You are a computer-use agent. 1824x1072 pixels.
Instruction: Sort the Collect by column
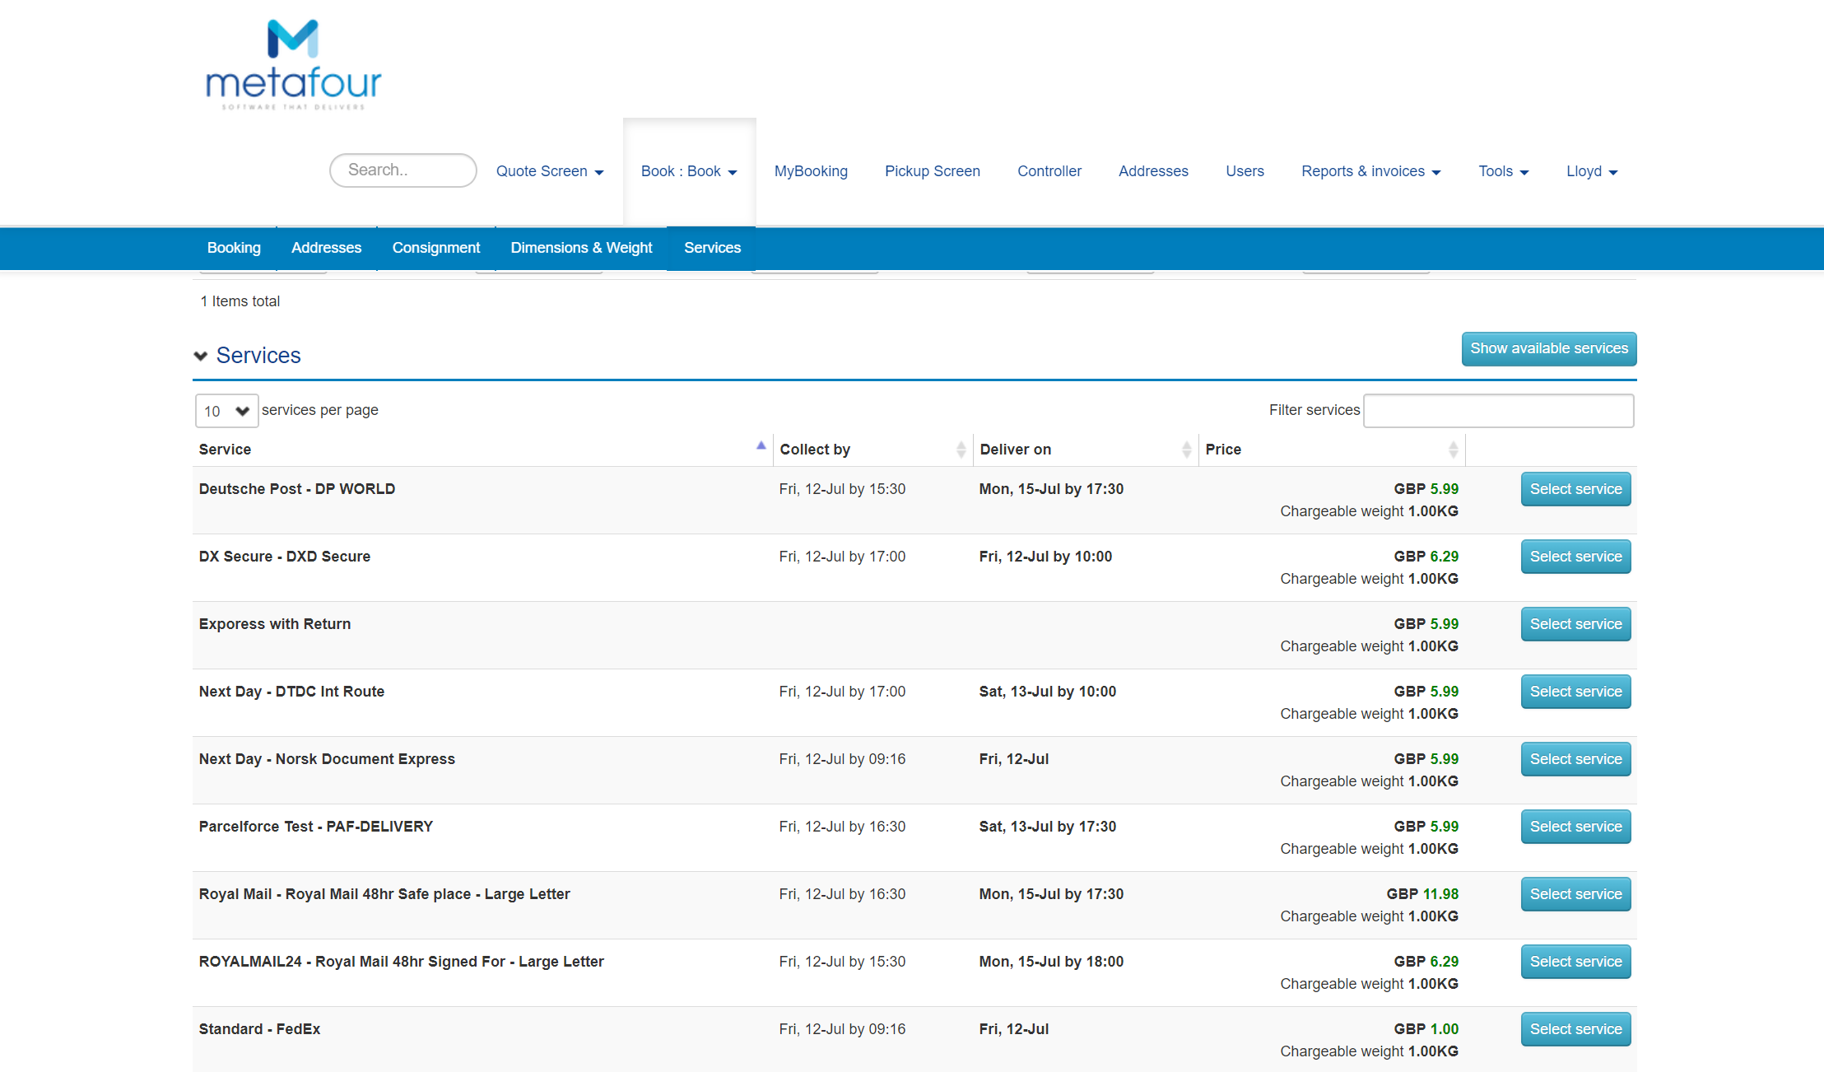tap(961, 450)
